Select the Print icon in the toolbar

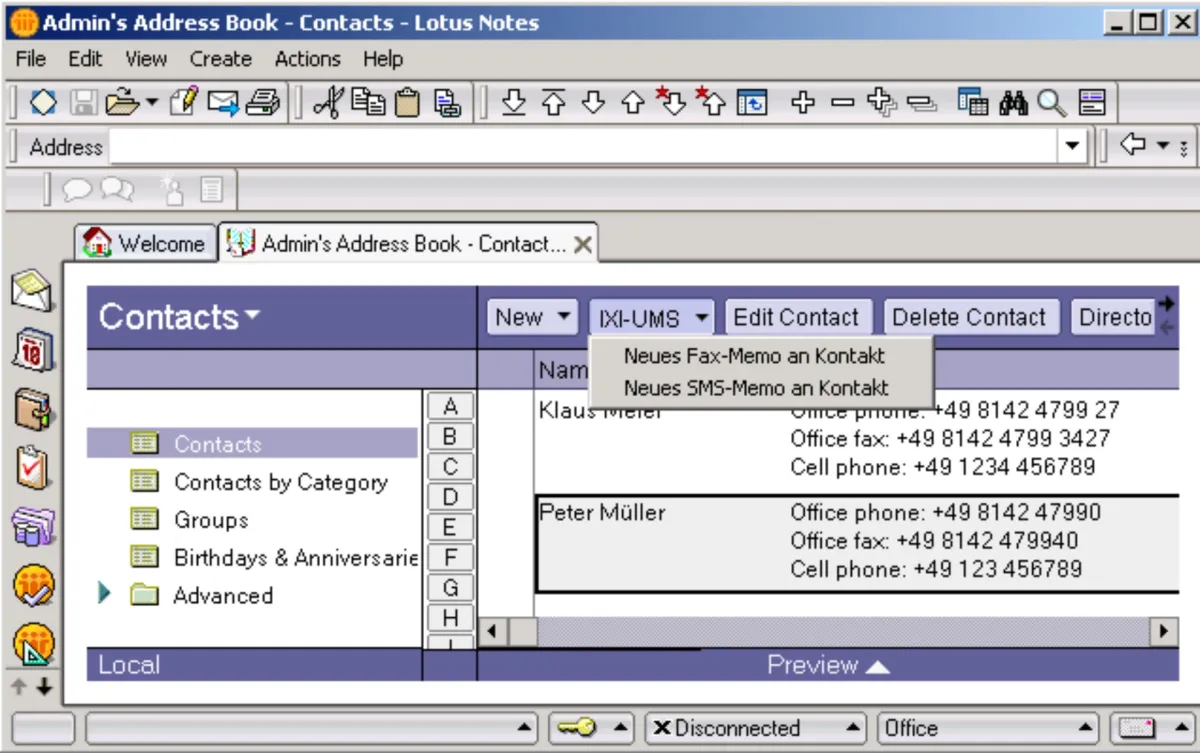tap(262, 101)
